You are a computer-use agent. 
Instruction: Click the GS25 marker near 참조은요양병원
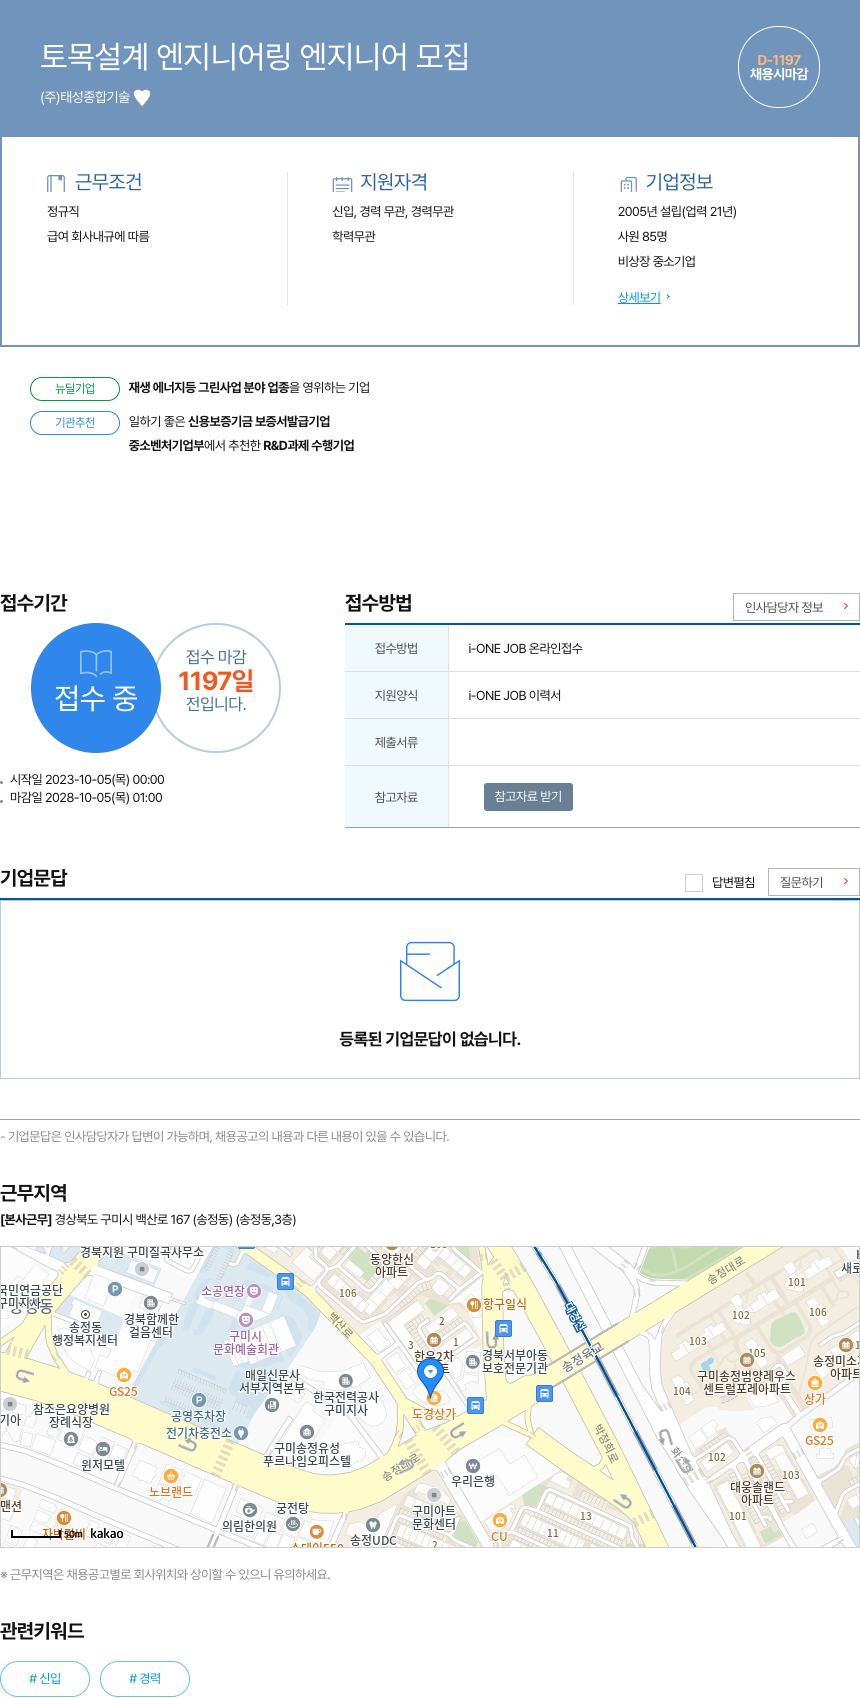[x=124, y=1375]
